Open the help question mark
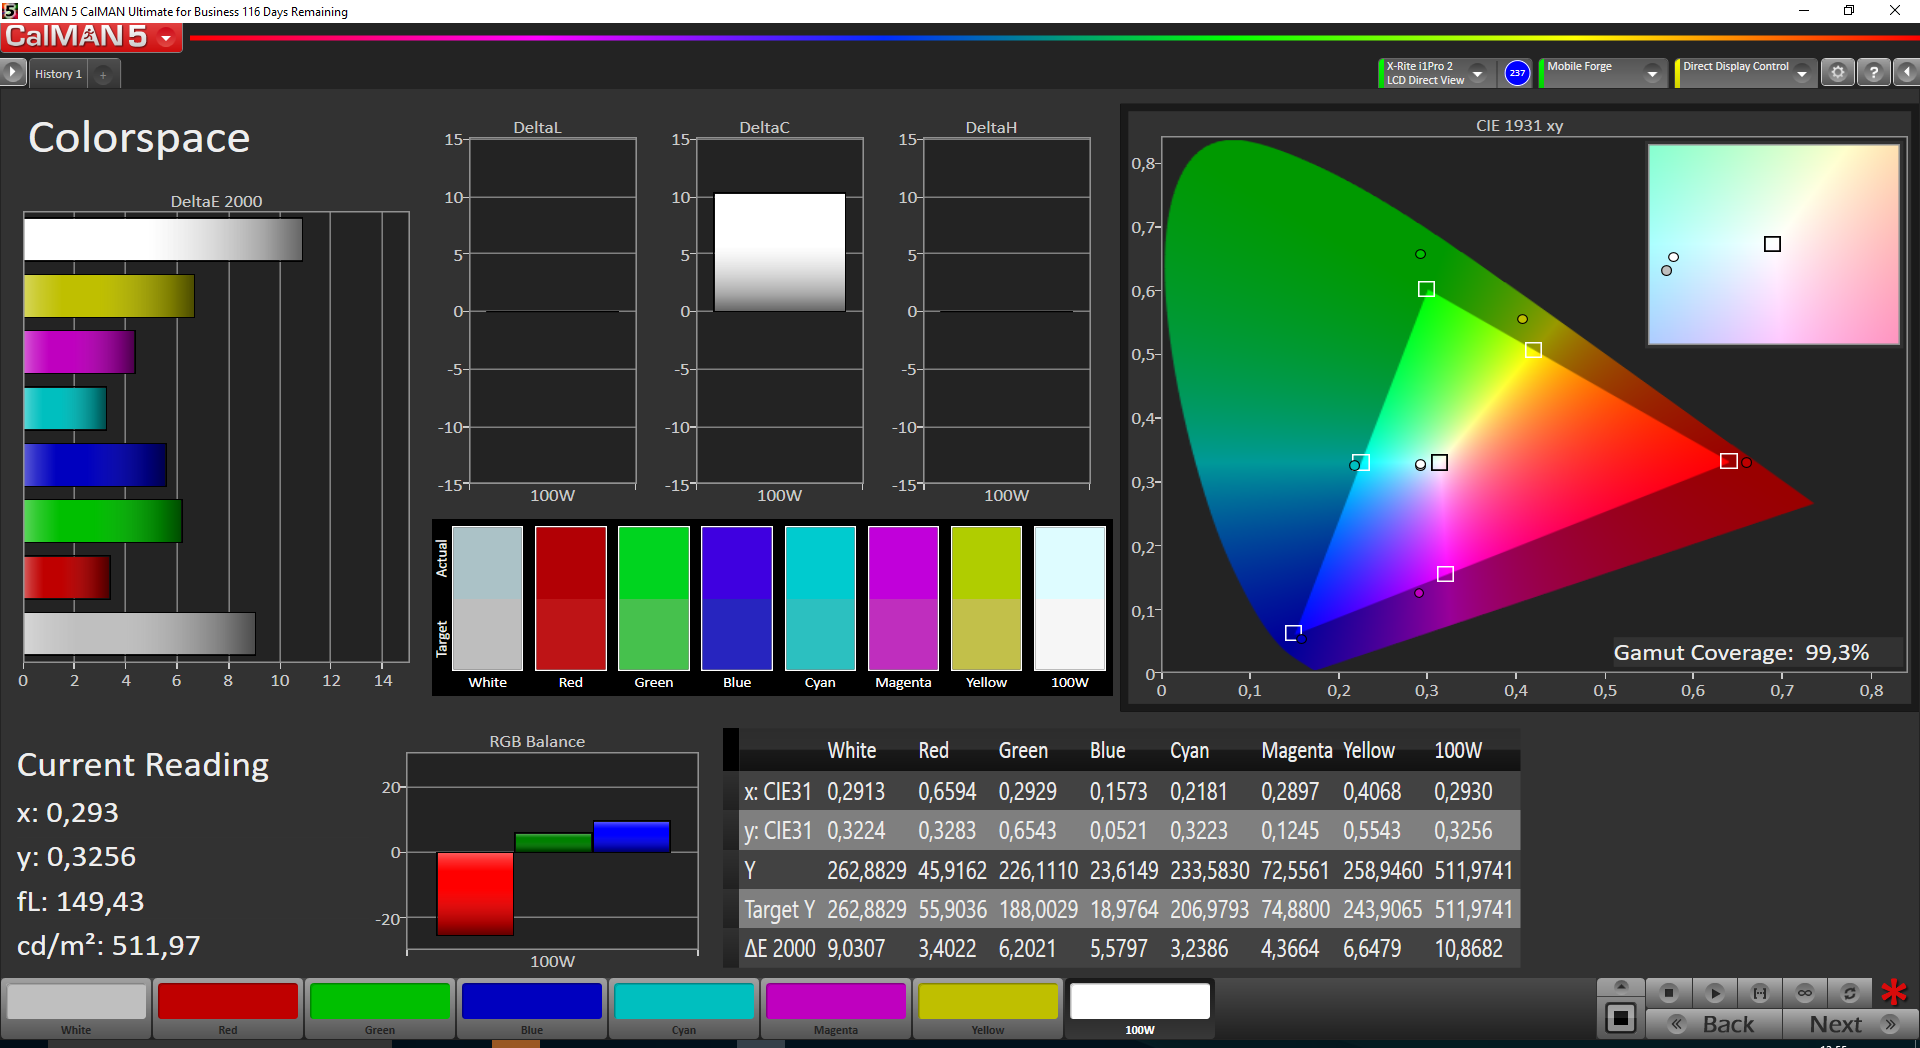This screenshot has height=1048, width=1920. tap(1874, 73)
